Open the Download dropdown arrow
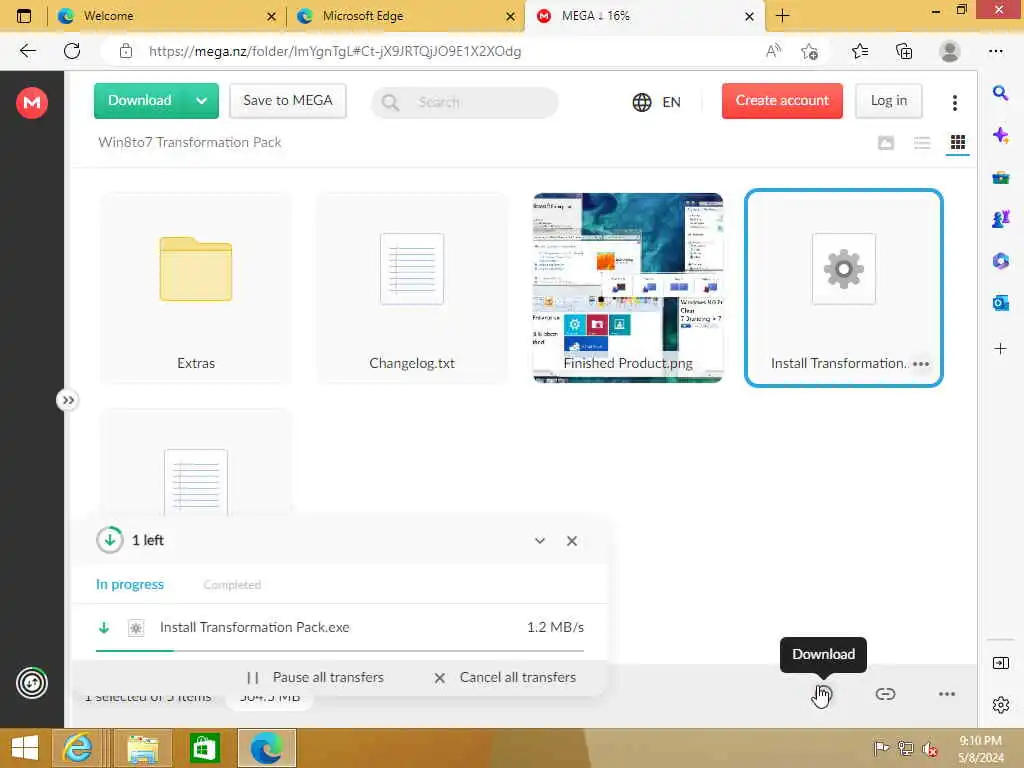This screenshot has height=768, width=1024. (x=202, y=101)
